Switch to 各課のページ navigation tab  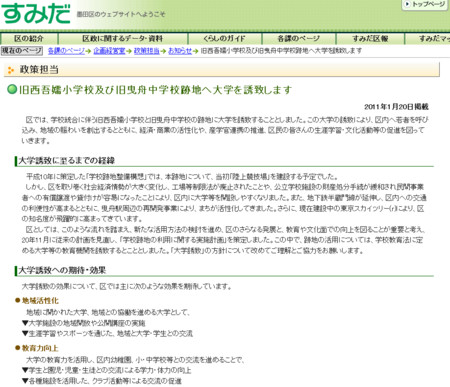(299, 39)
